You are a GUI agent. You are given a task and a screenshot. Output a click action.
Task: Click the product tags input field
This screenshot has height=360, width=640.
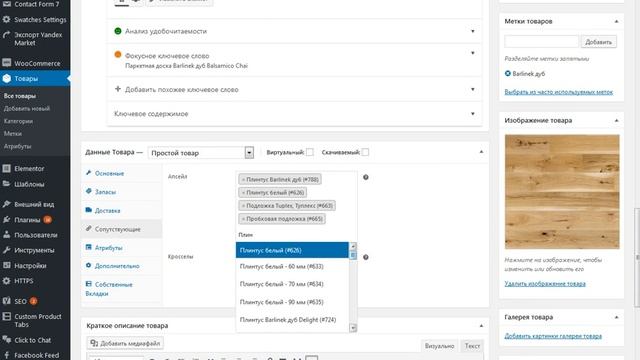click(x=542, y=42)
